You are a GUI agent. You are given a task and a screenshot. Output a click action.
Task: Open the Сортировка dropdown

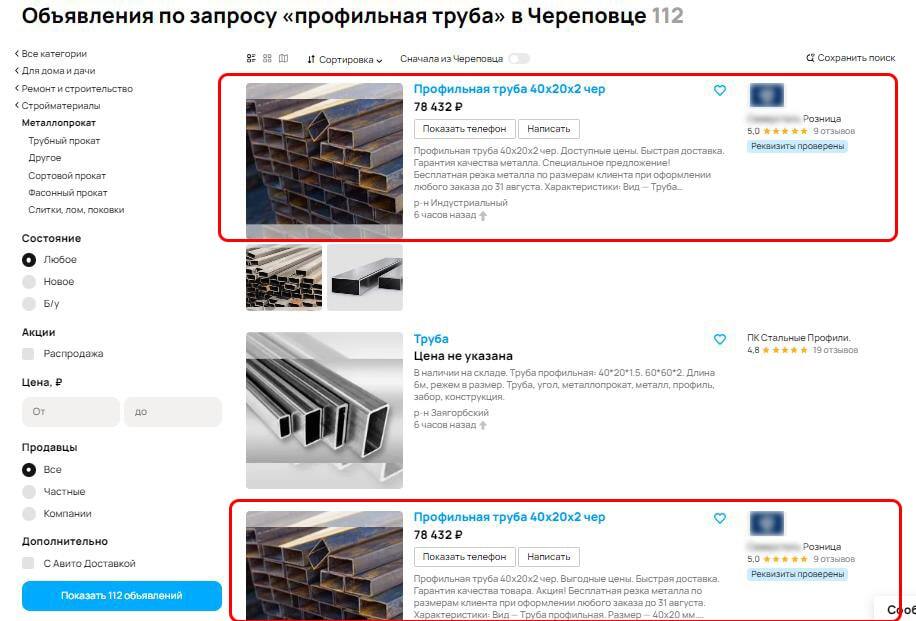[x=345, y=60]
